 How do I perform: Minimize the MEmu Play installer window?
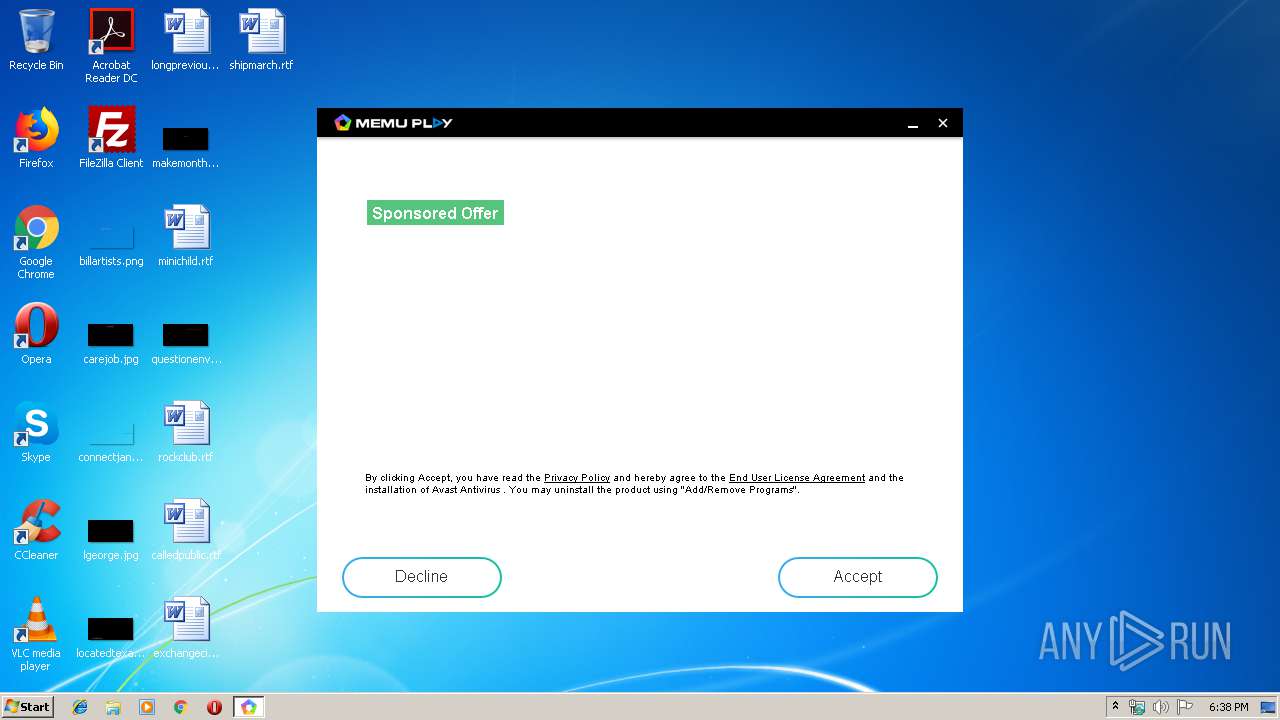(x=913, y=123)
